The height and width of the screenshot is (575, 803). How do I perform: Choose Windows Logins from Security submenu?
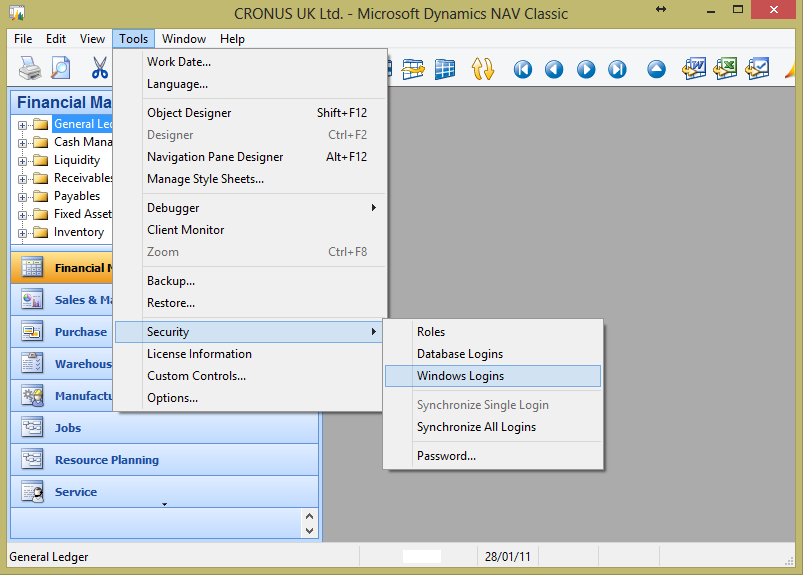pyautogui.click(x=493, y=376)
